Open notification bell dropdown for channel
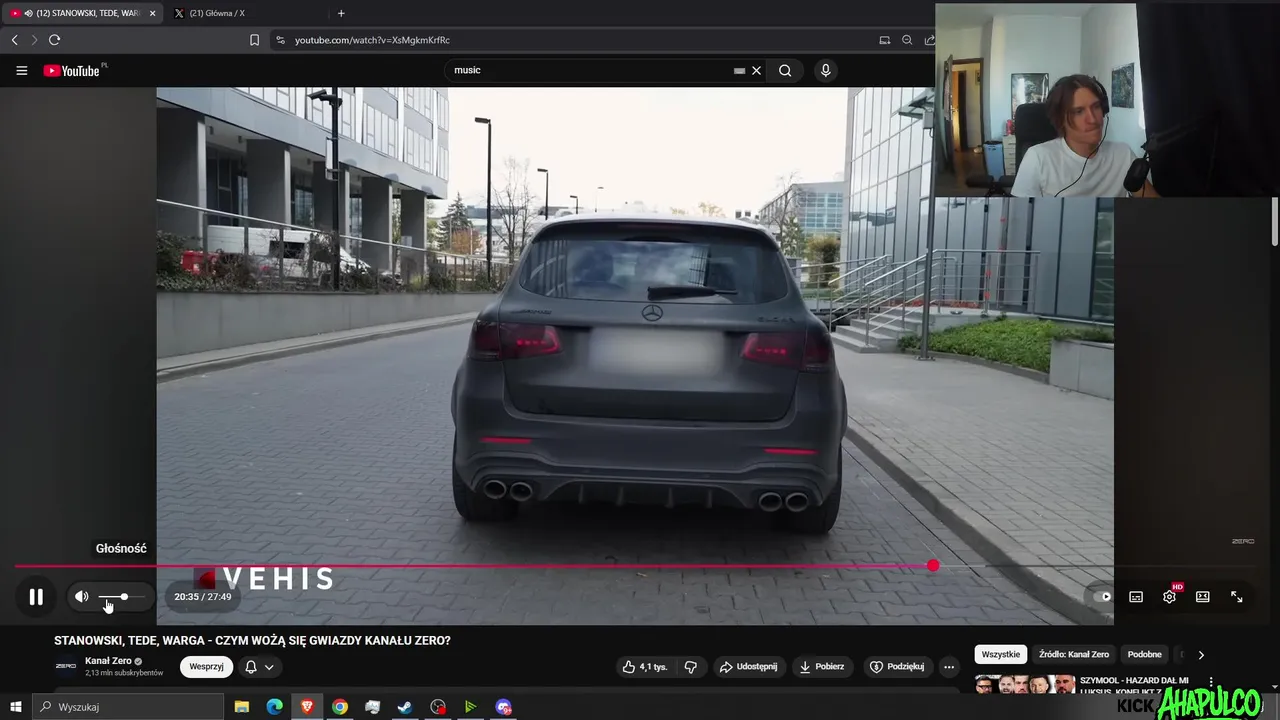 [259, 667]
